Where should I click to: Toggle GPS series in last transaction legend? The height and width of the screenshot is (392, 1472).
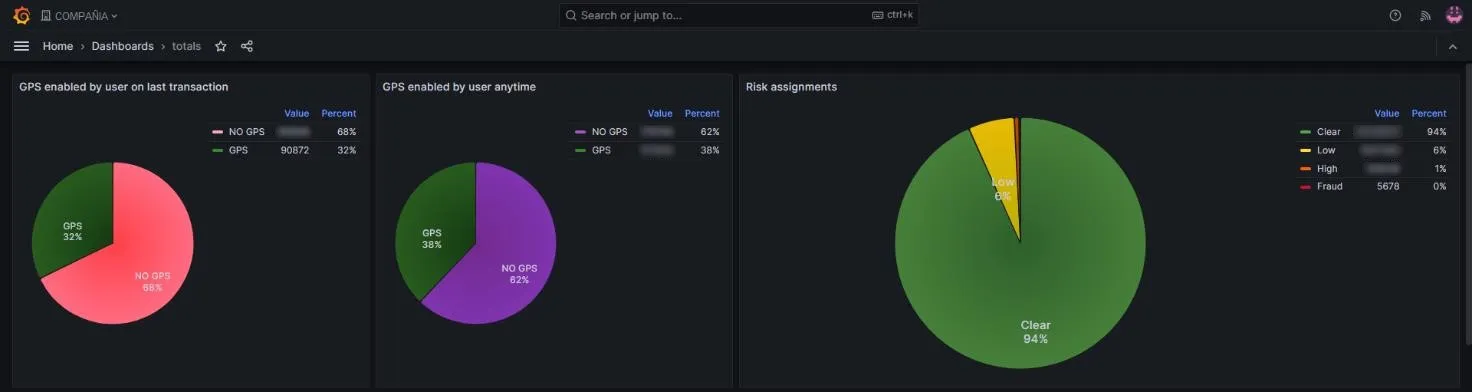pos(238,150)
